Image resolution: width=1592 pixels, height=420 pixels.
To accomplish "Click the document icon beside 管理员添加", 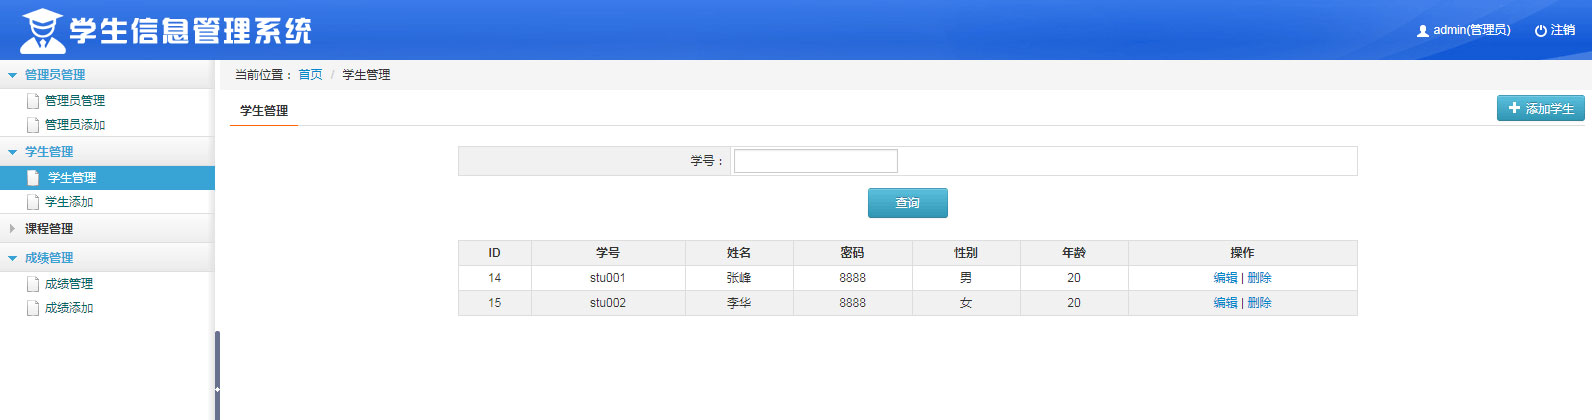I will [x=33, y=125].
